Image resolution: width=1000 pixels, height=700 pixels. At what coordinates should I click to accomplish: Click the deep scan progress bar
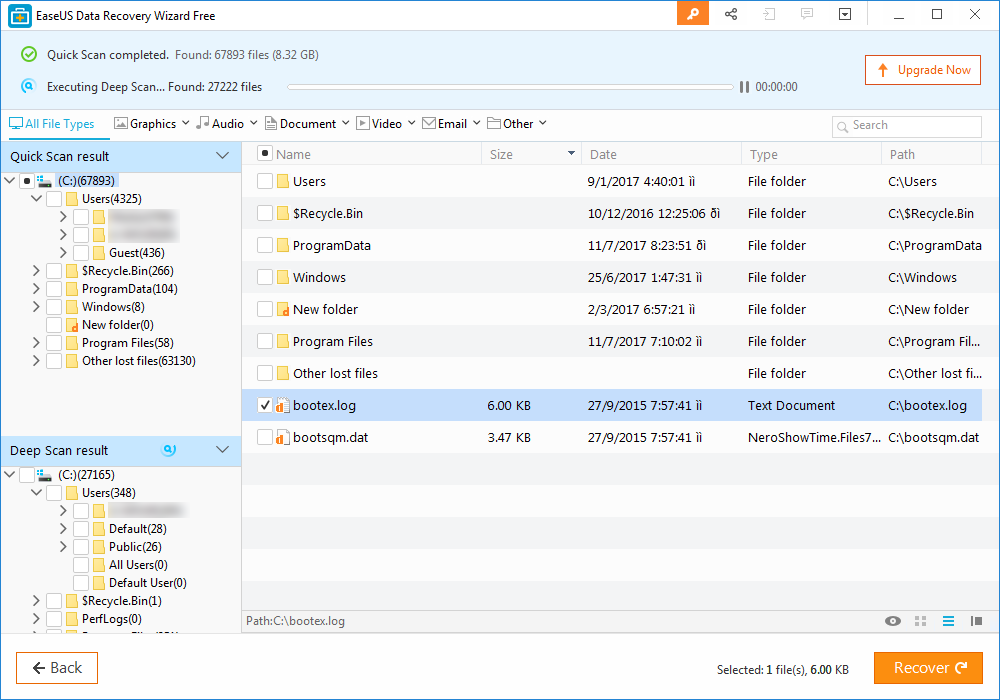510,87
